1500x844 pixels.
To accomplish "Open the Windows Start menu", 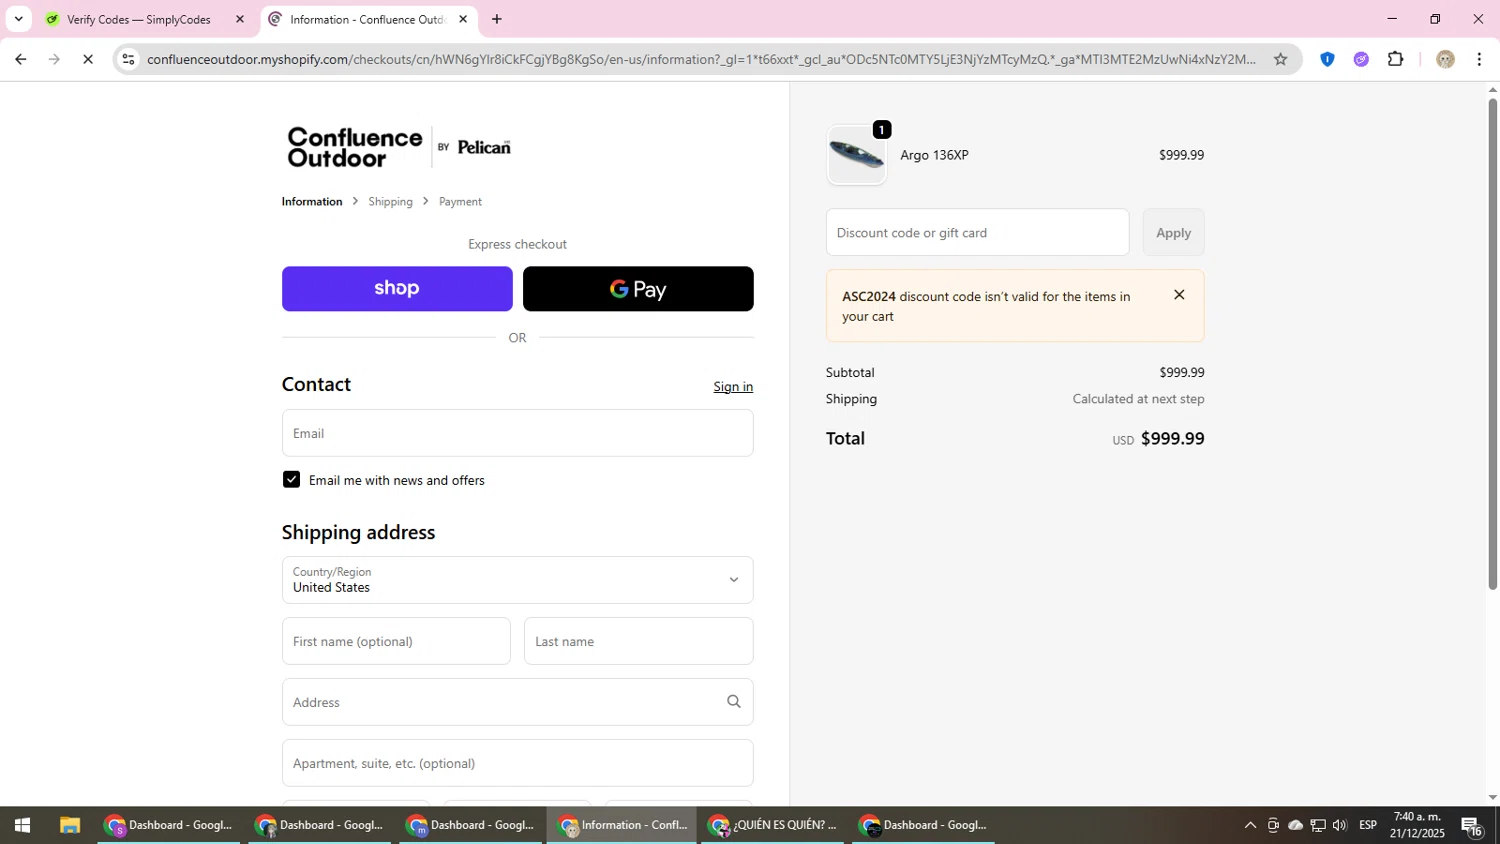I will click(22, 825).
